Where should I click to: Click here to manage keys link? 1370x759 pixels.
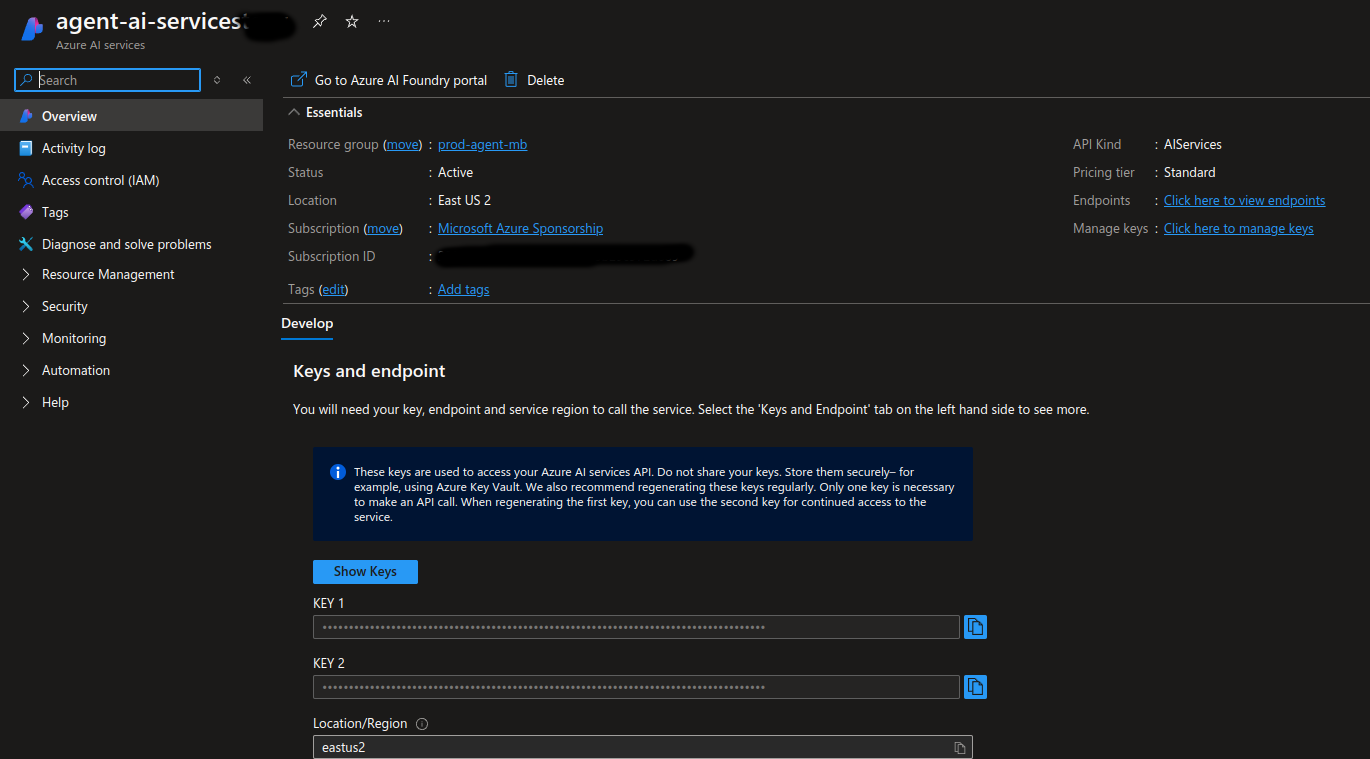(1238, 228)
